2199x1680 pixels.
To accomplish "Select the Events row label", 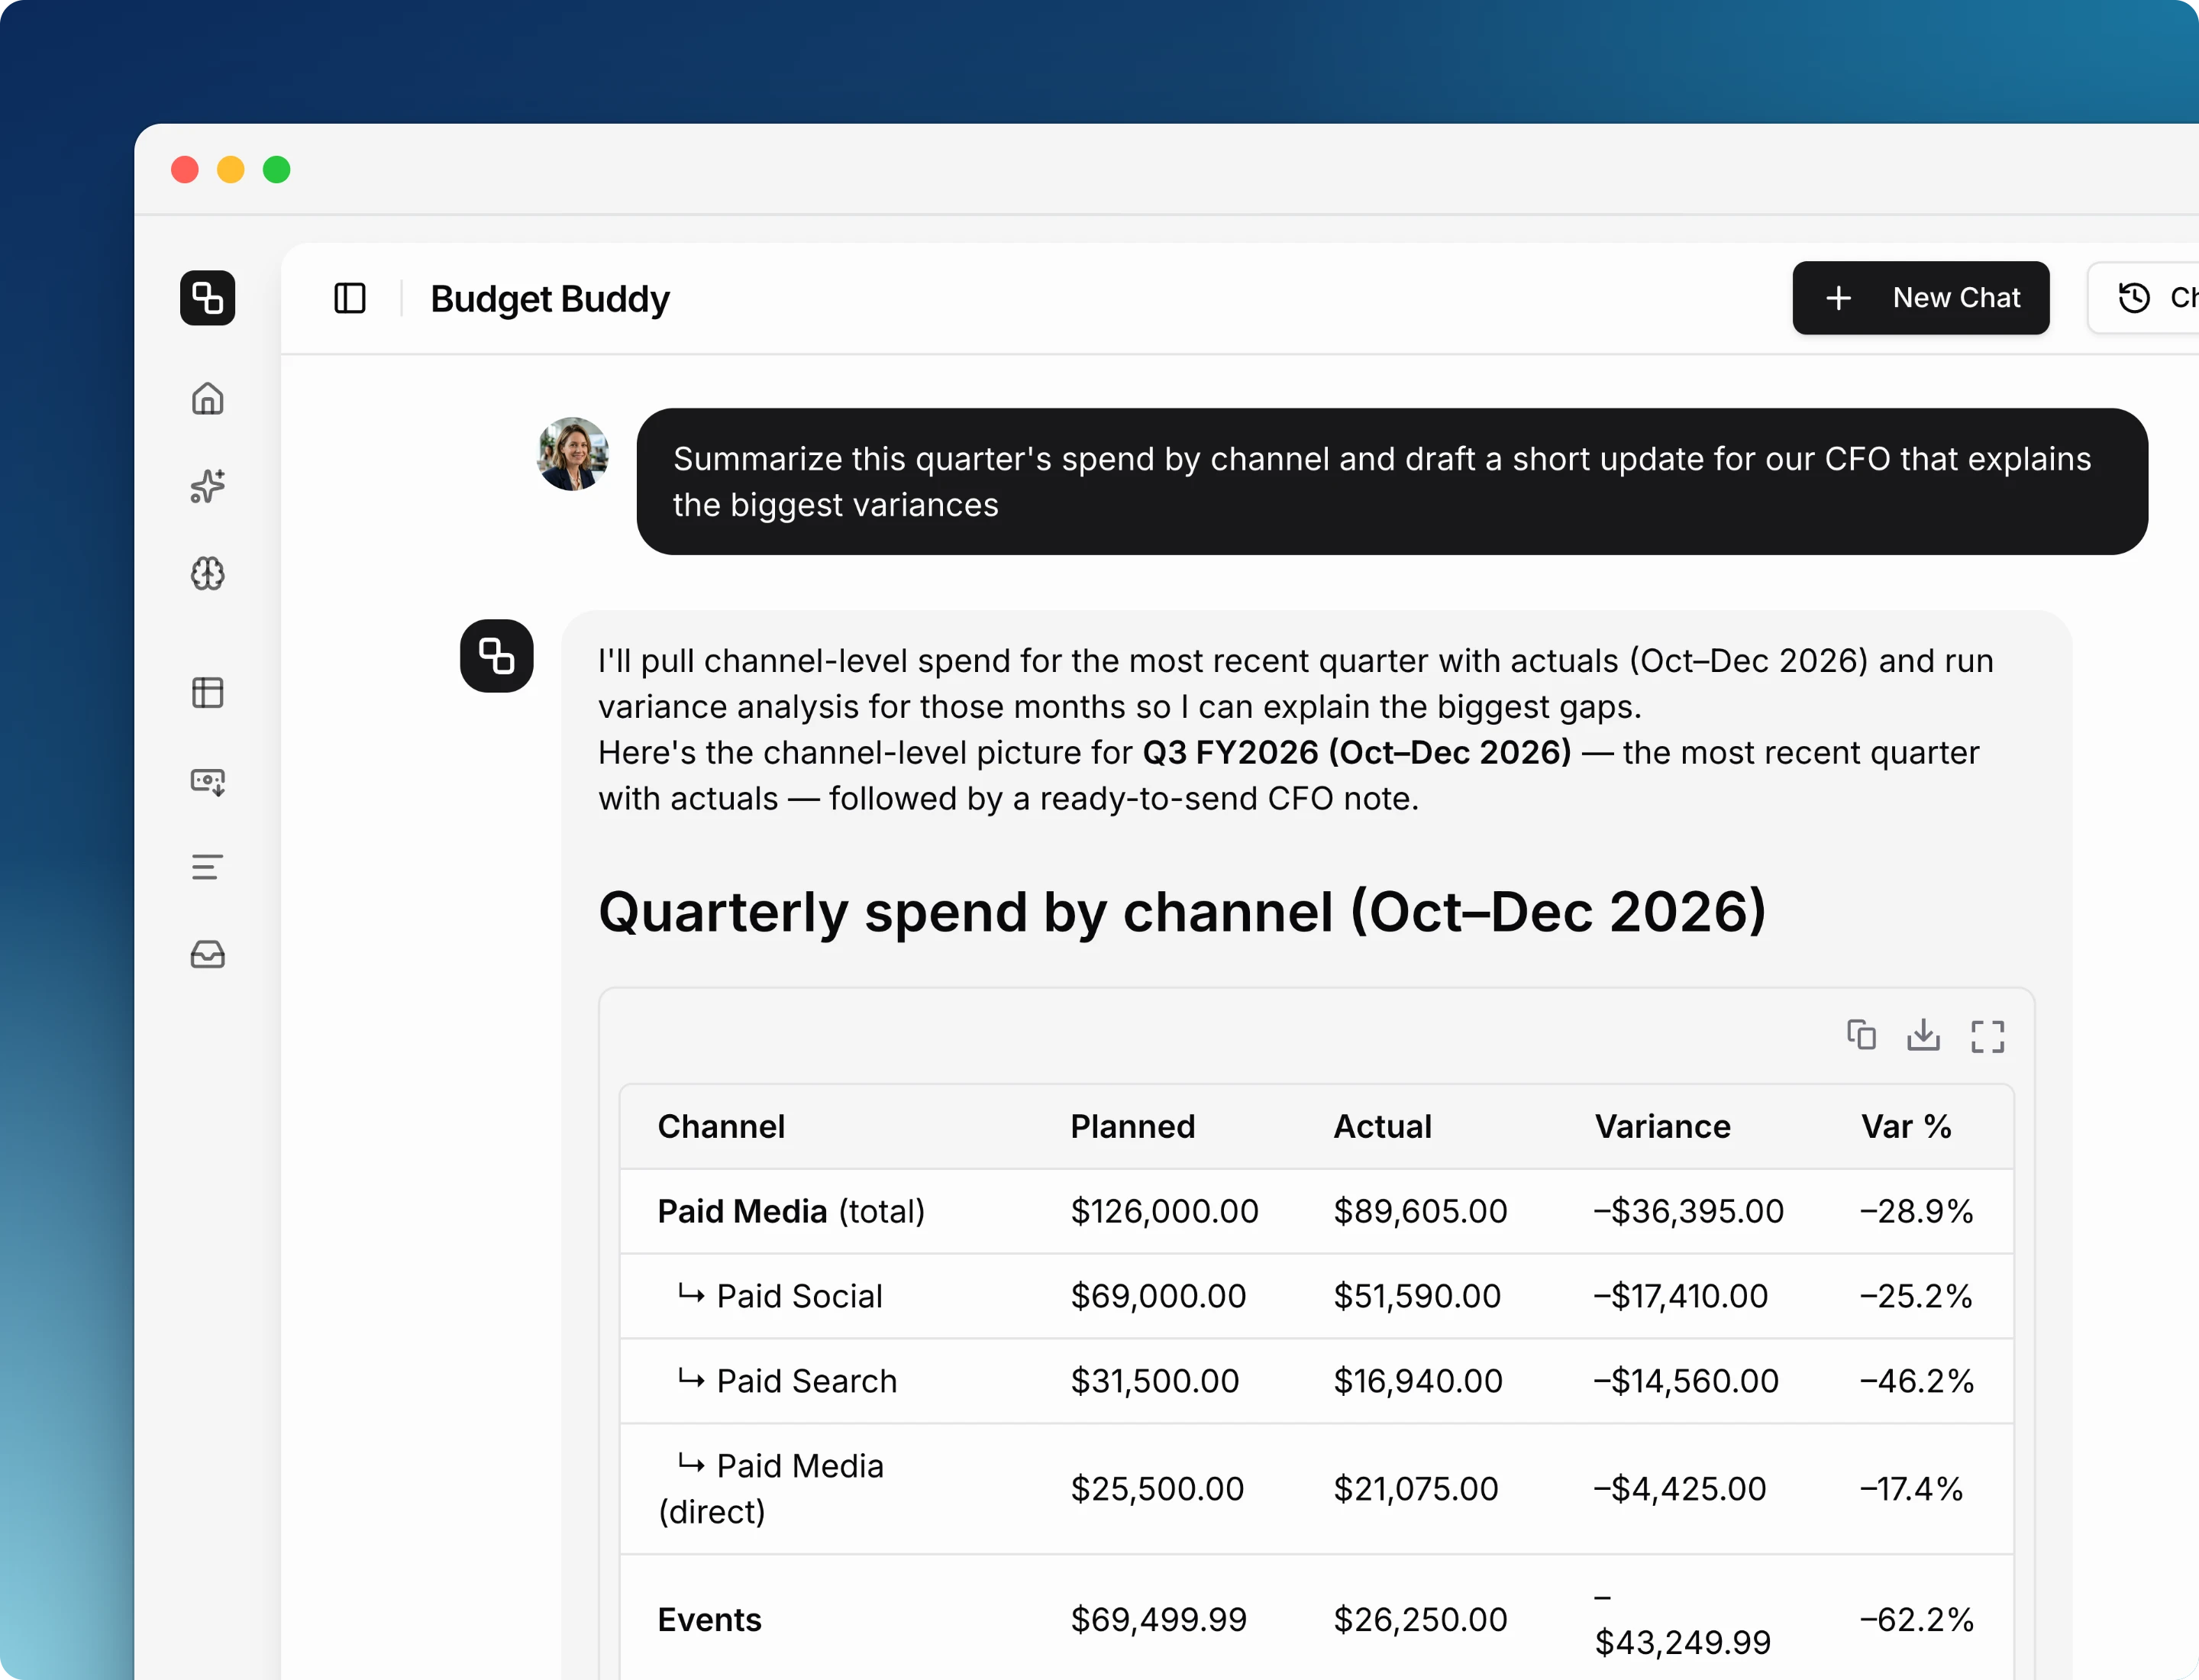I will coord(709,1620).
